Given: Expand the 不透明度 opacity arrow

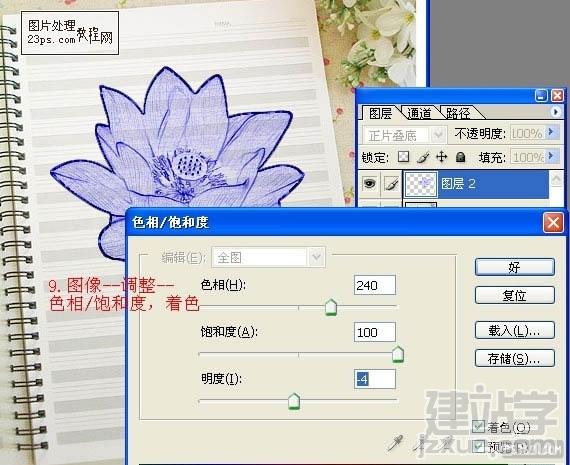Looking at the screenshot, I should (551, 132).
